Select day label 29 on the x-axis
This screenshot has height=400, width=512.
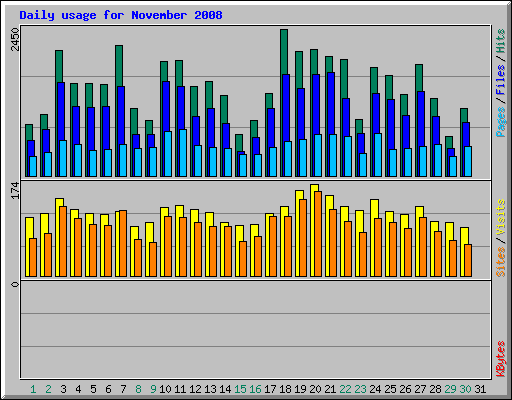(x=450, y=389)
